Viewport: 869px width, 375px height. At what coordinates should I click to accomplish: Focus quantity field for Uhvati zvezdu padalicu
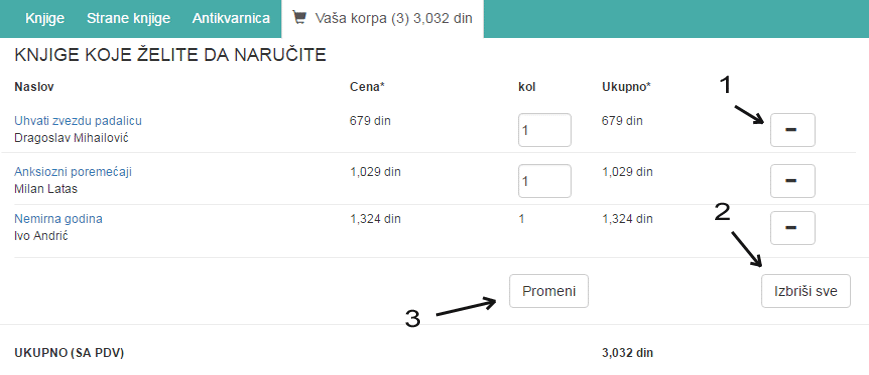pyautogui.click(x=545, y=130)
